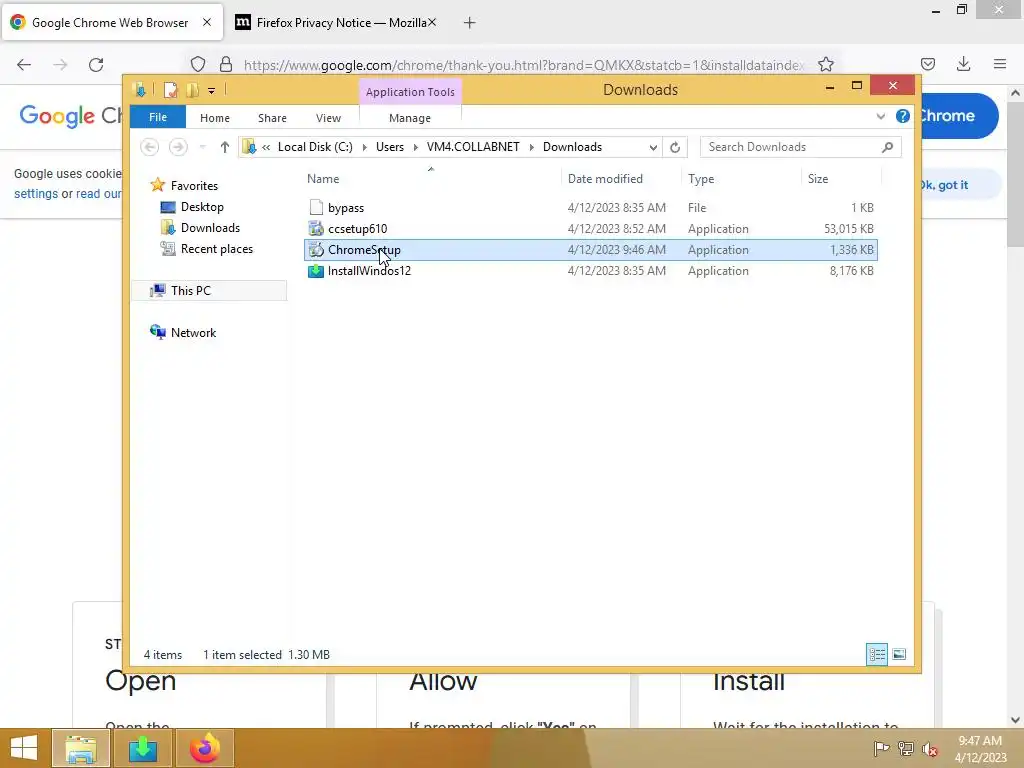Switch to the View ribbon tab
1024x768 pixels.
[x=328, y=118]
